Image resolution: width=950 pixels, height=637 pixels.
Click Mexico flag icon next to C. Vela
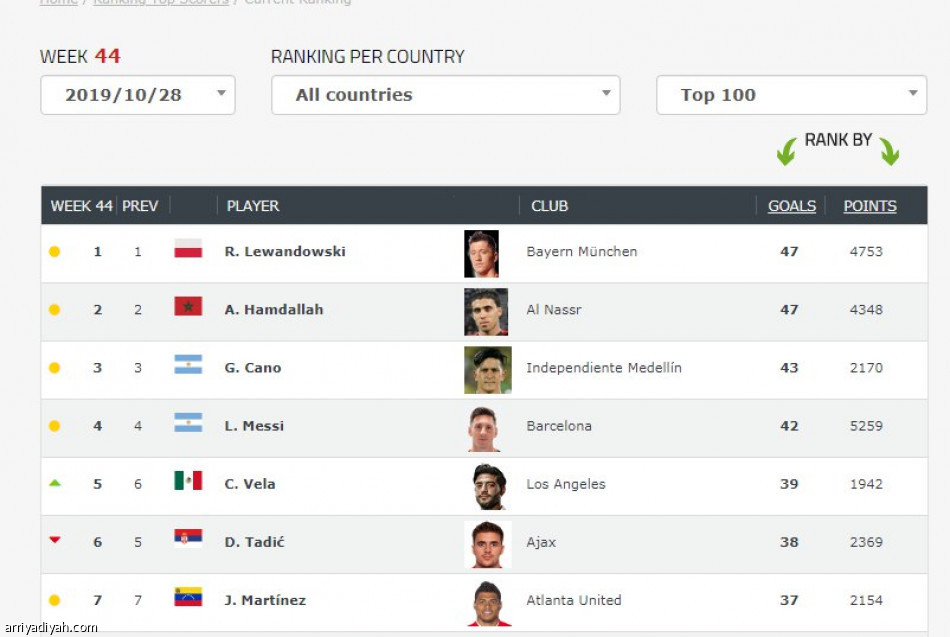[x=188, y=481]
